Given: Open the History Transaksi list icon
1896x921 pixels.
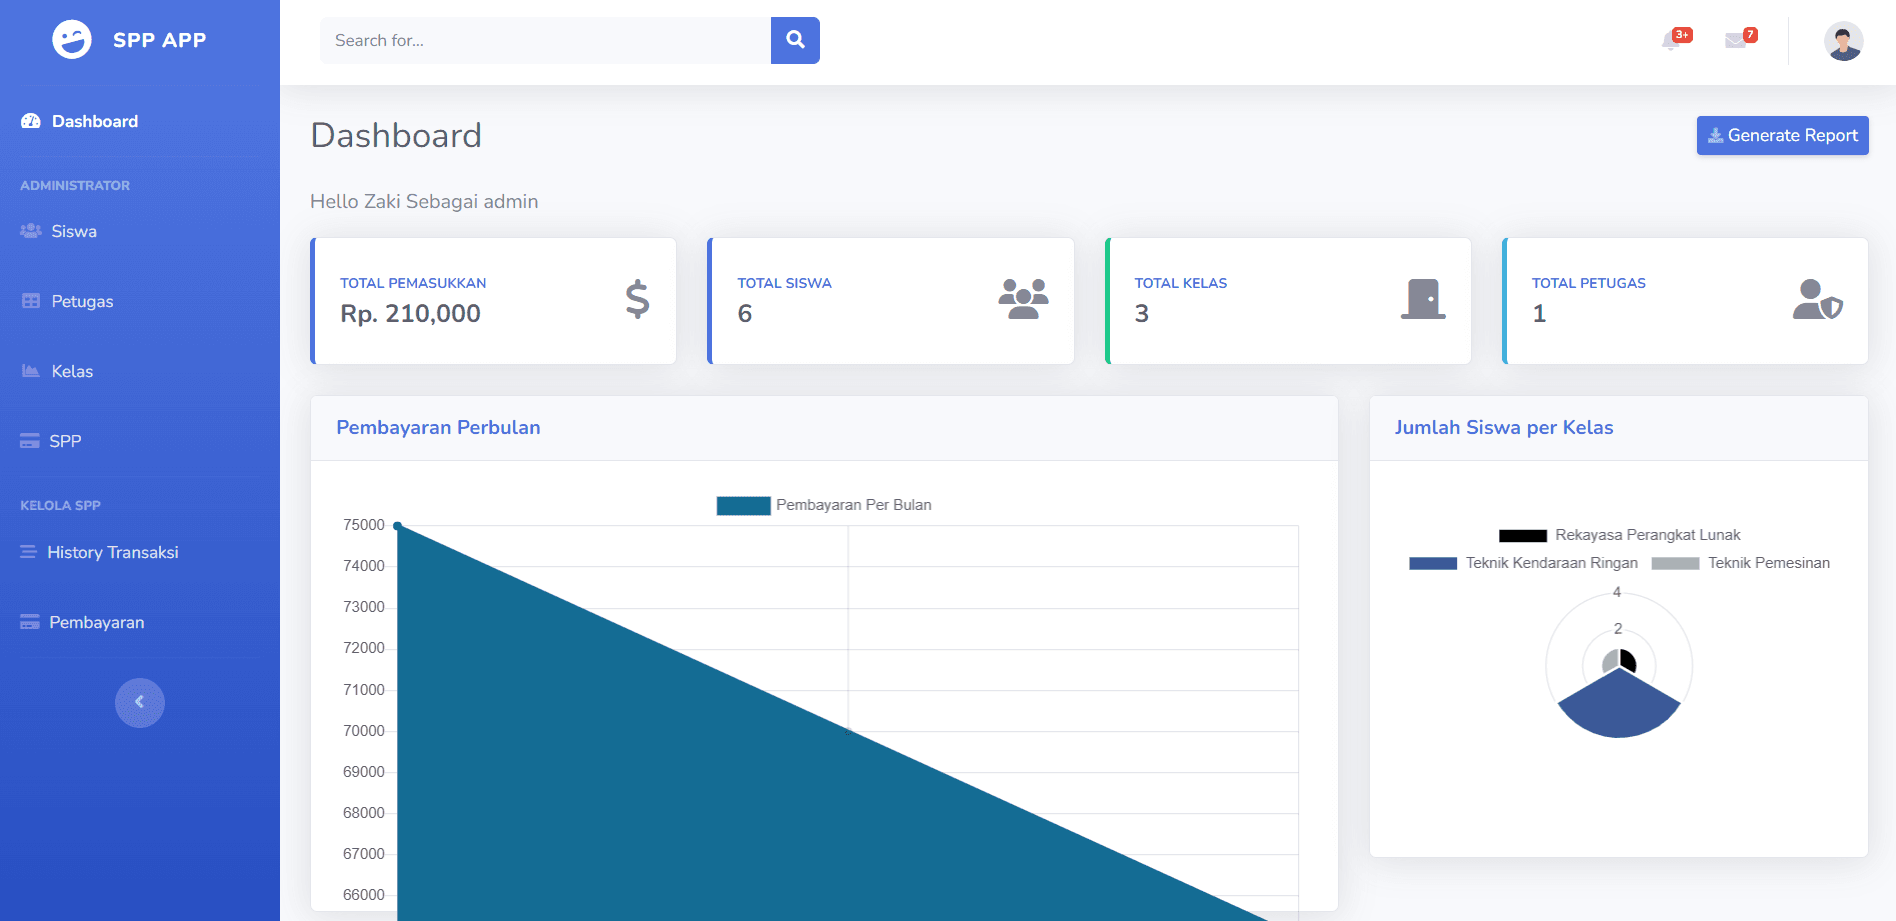Looking at the screenshot, I should click(x=28, y=551).
